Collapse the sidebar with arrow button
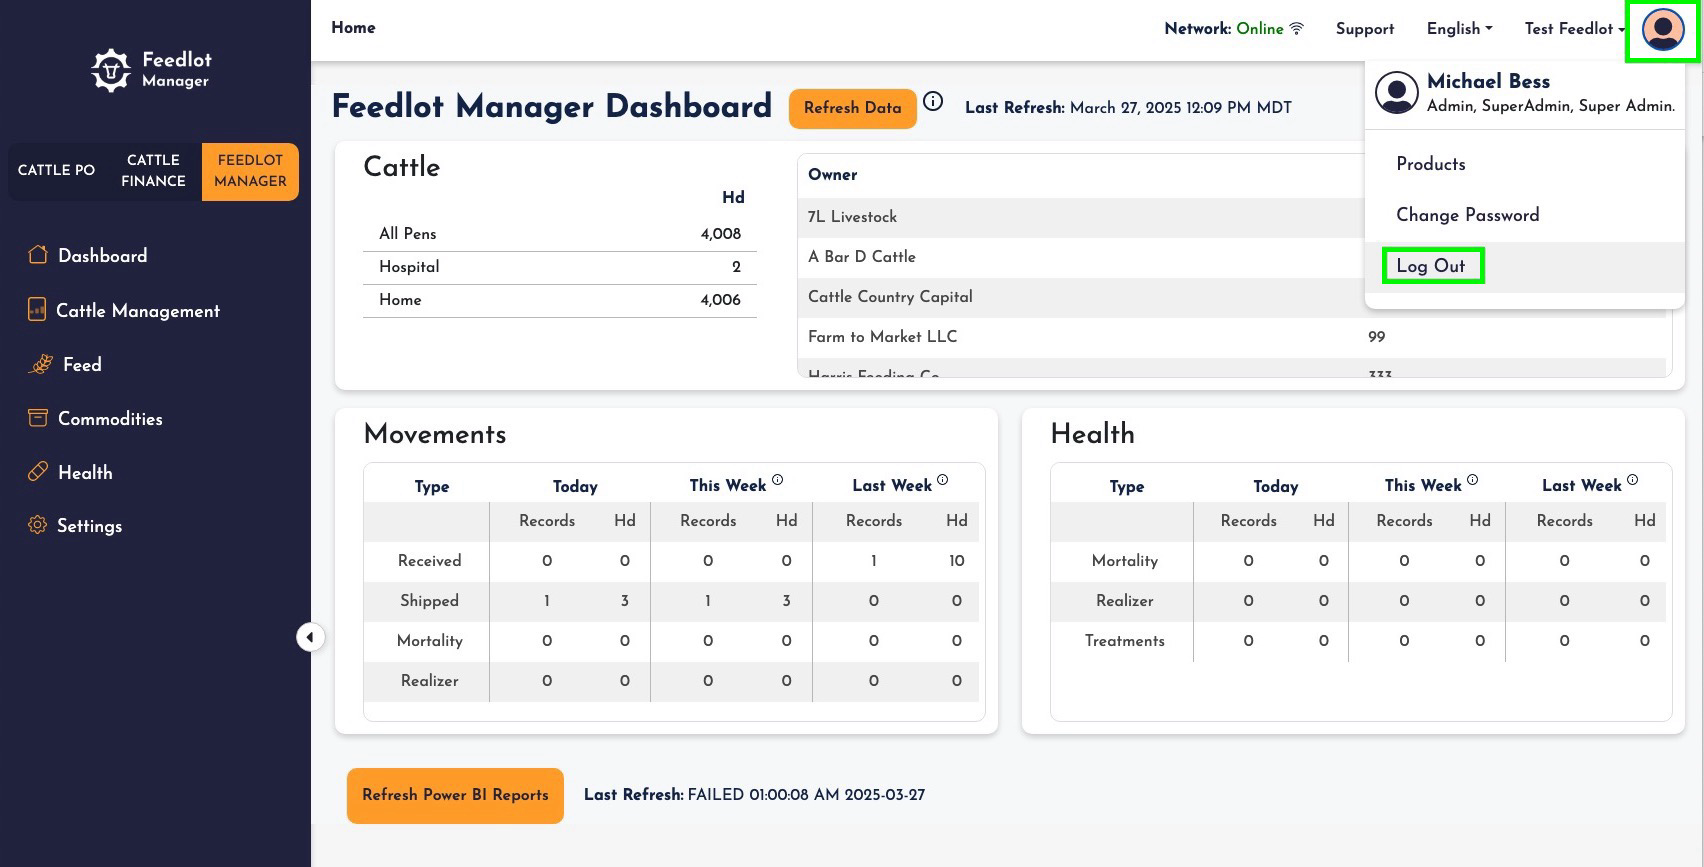1704x867 pixels. 310,637
